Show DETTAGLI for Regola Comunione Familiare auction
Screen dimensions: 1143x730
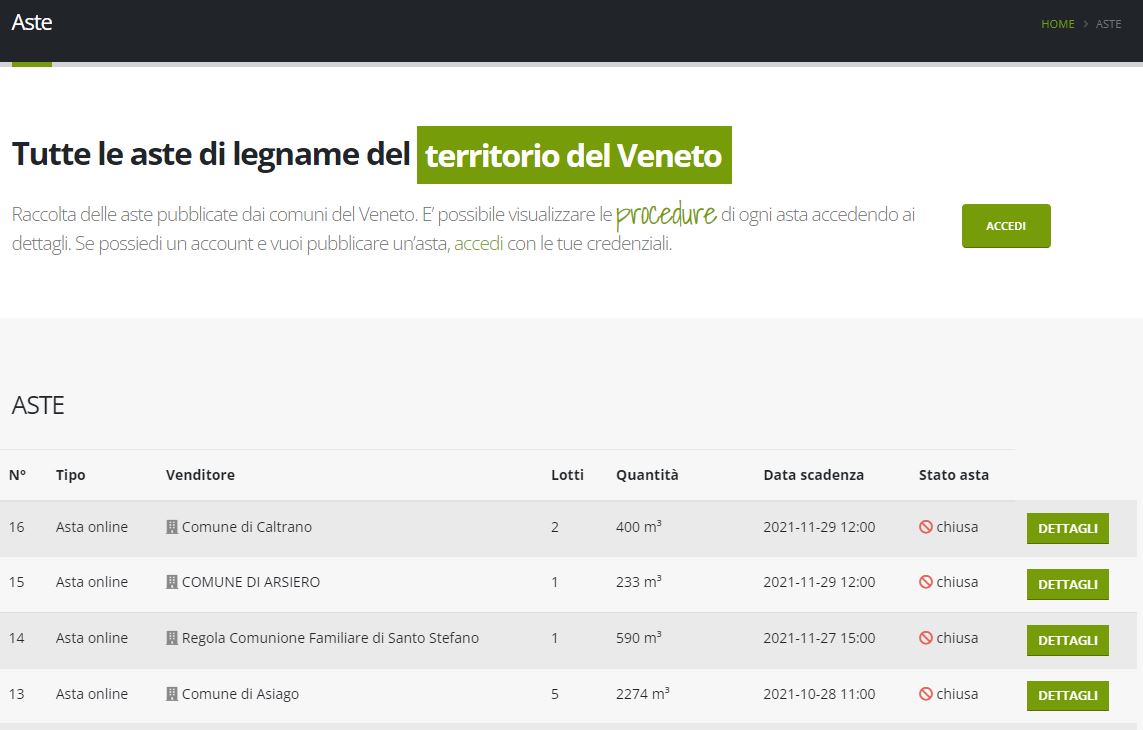(1067, 640)
